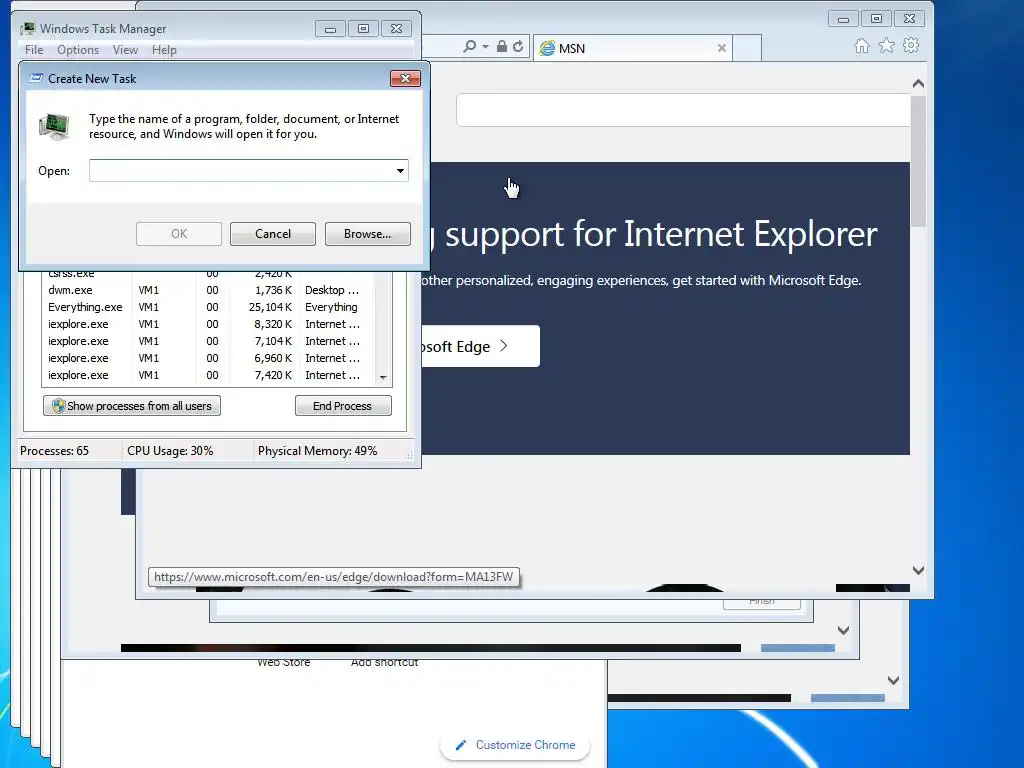
Task: Click the Processes: 65 status text
Action: click(x=54, y=451)
